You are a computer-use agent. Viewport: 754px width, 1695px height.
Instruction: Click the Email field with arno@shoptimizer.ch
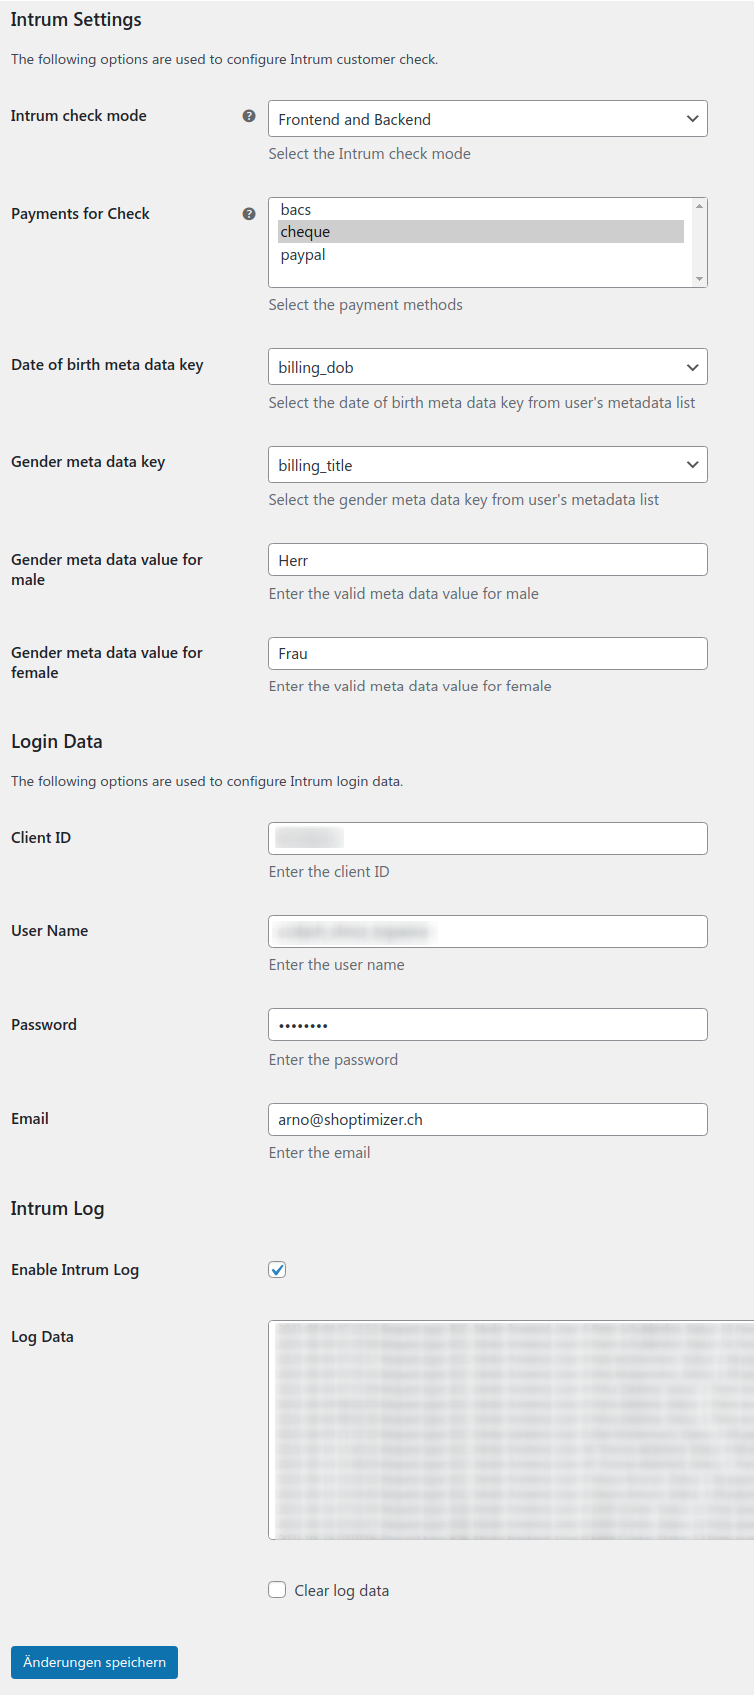tap(488, 1119)
